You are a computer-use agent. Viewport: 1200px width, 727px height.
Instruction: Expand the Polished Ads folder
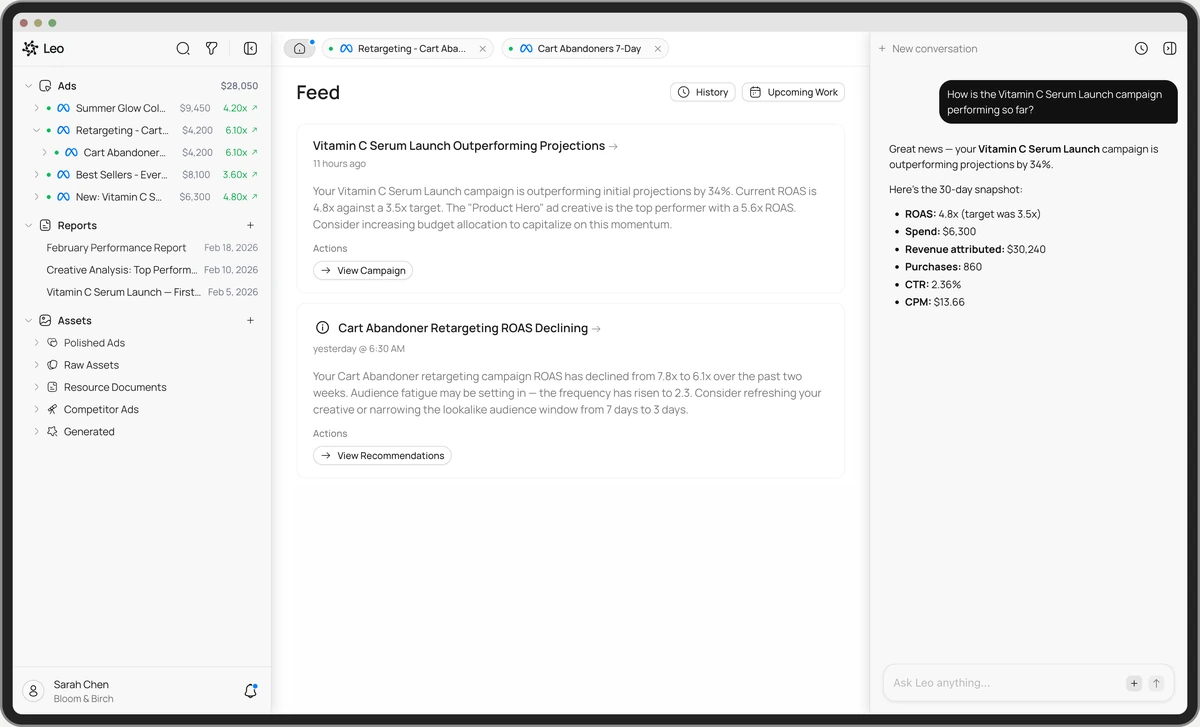pyautogui.click(x=37, y=343)
